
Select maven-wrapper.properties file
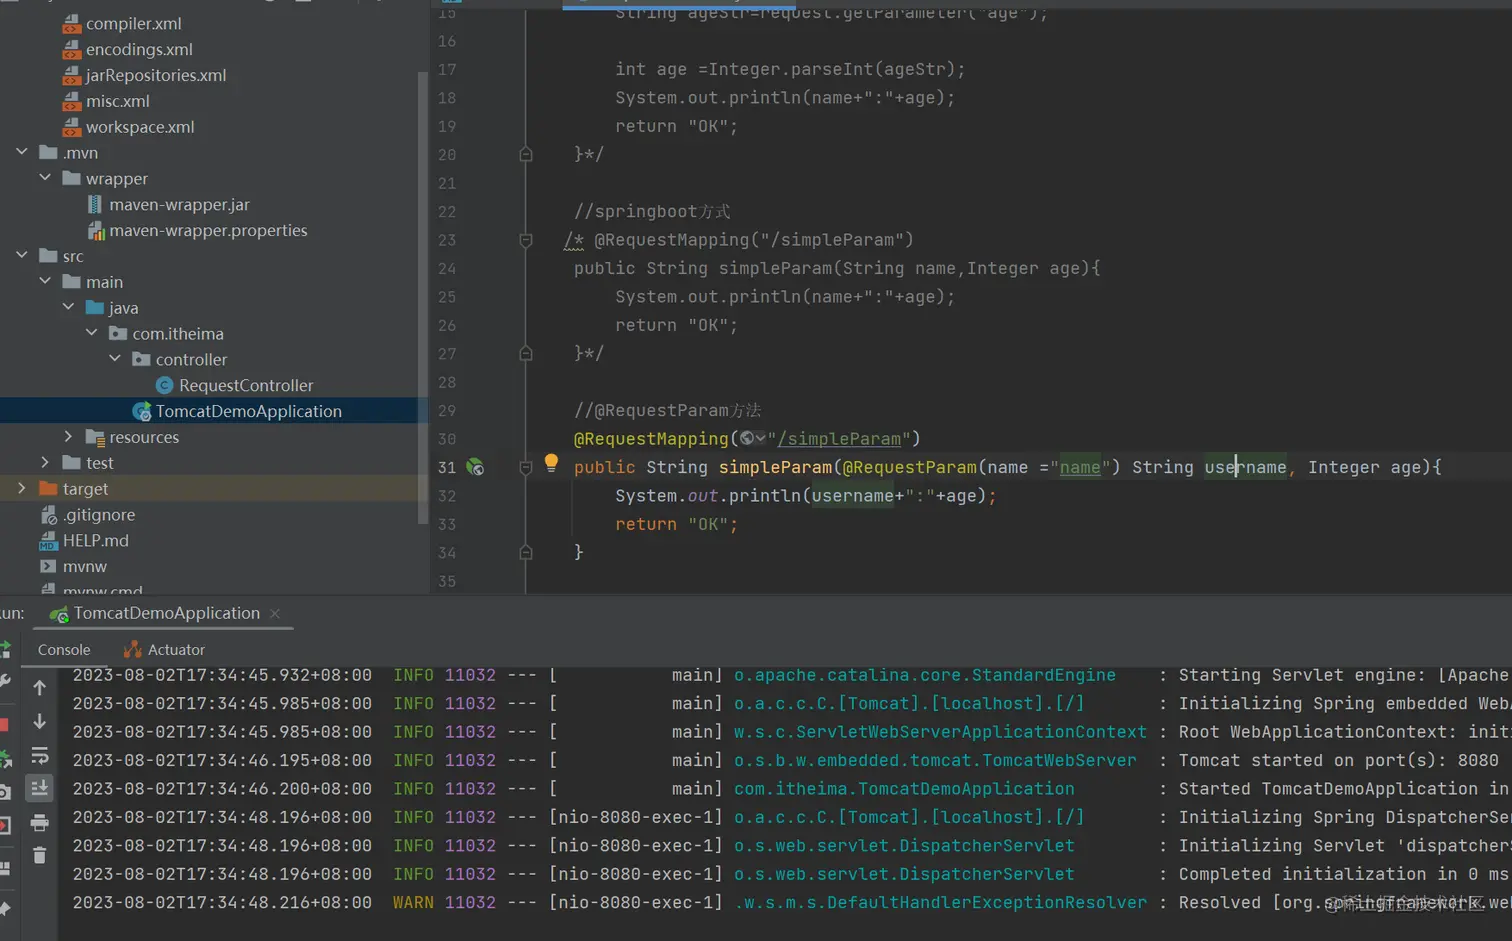click(209, 230)
